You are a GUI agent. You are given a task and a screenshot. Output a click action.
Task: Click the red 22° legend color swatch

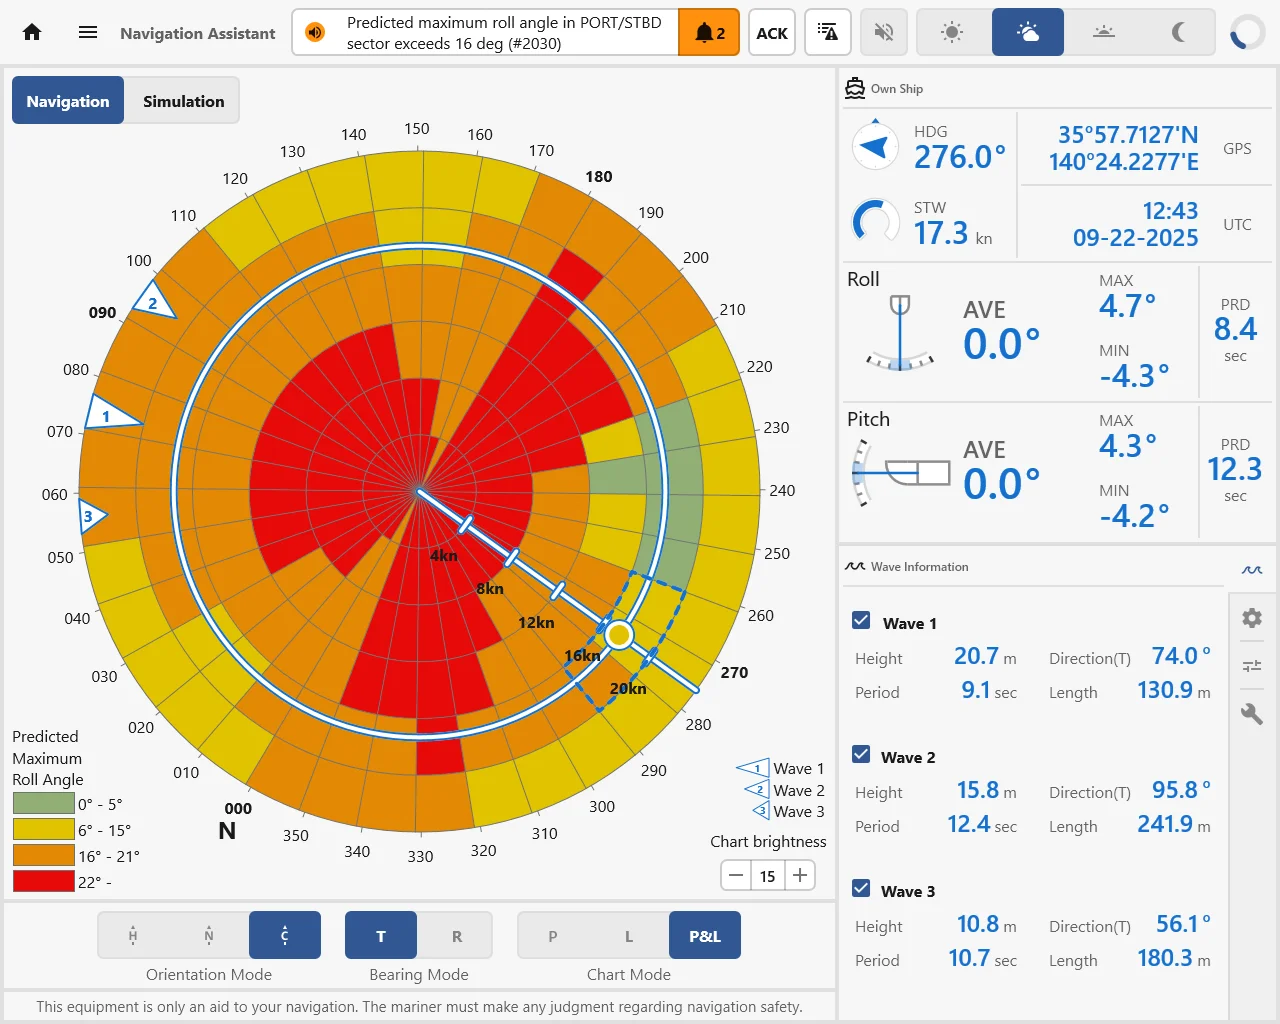pyautogui.click(x=44, y=881)
